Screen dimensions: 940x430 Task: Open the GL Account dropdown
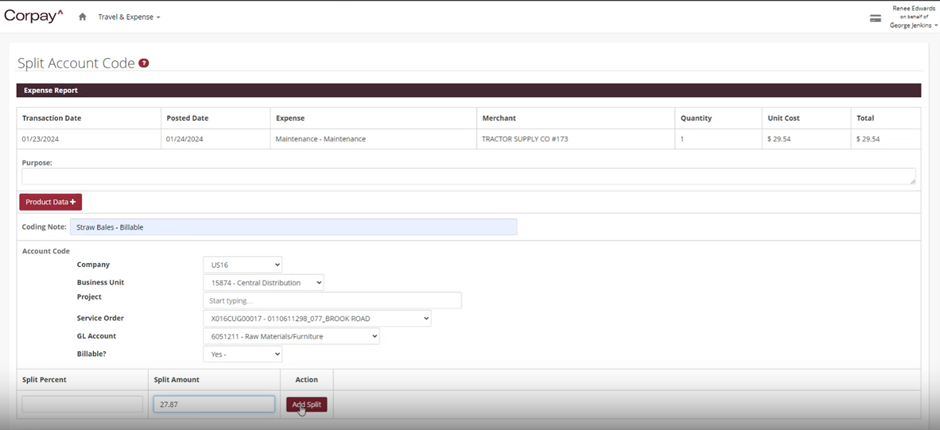click(x=291, y=337)
